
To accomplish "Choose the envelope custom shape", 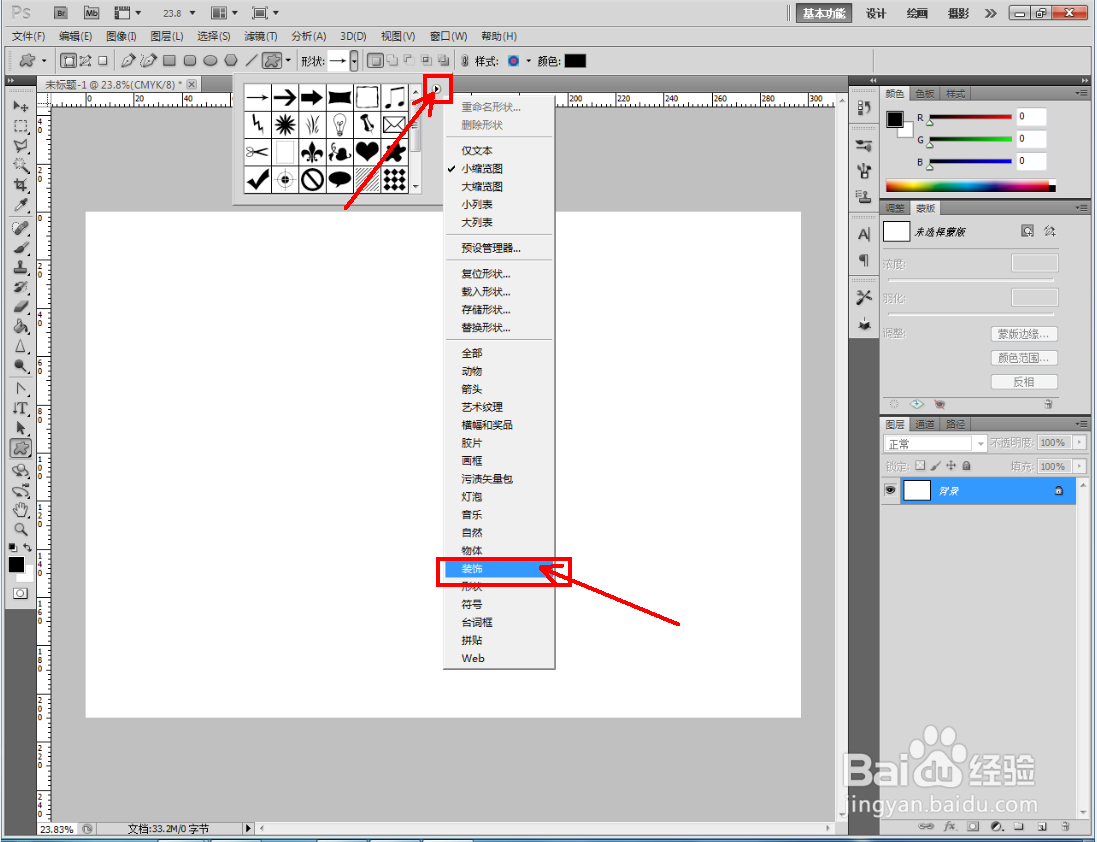I will 394,124.
